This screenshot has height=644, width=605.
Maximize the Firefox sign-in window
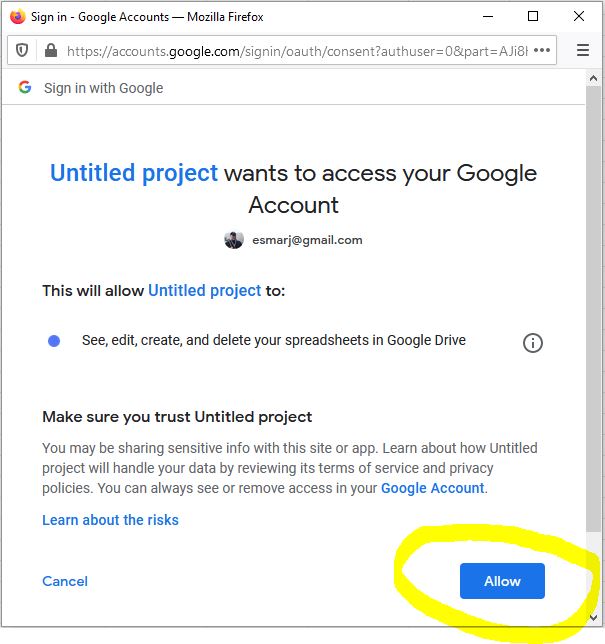pos(533,16)
